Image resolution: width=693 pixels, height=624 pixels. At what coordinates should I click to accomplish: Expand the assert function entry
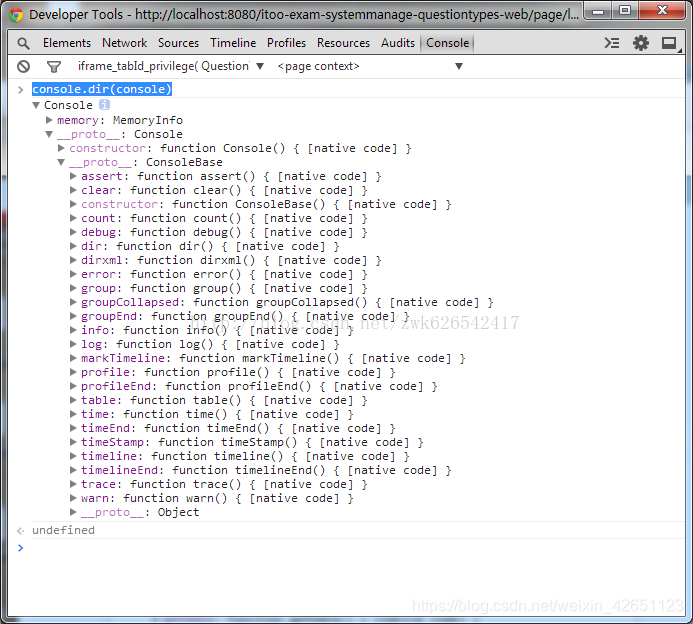point(73,176)
